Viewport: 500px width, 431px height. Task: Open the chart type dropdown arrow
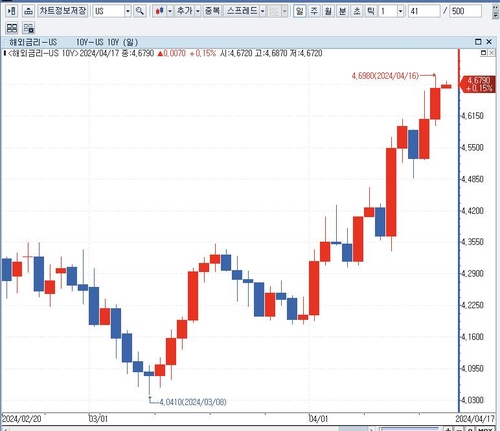coord(170,11)
